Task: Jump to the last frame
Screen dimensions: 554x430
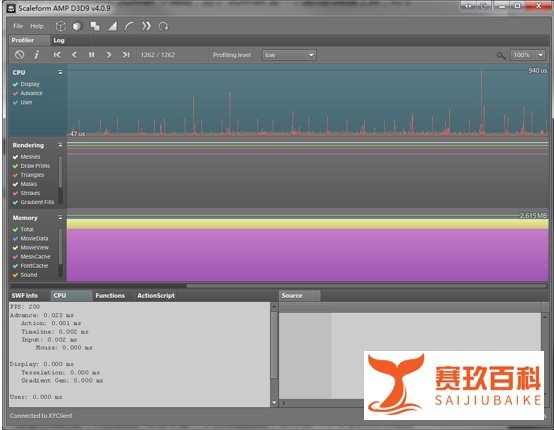Action: [x=126, y=55]
